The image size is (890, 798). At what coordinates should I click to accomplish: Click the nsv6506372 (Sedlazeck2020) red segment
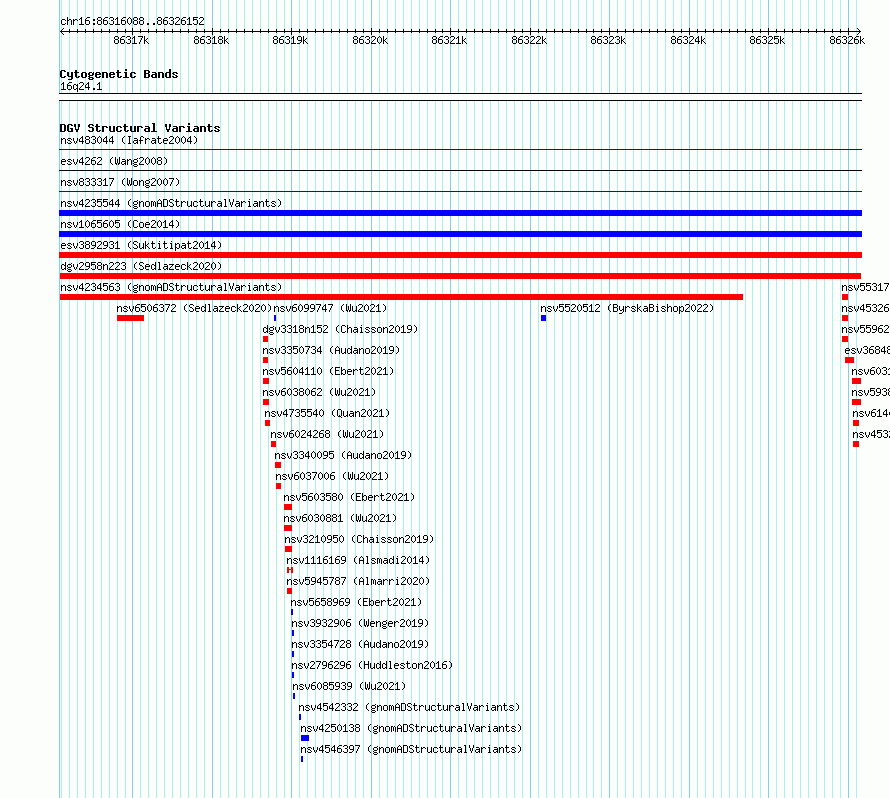pyautogui.click(x=131, y=318)
